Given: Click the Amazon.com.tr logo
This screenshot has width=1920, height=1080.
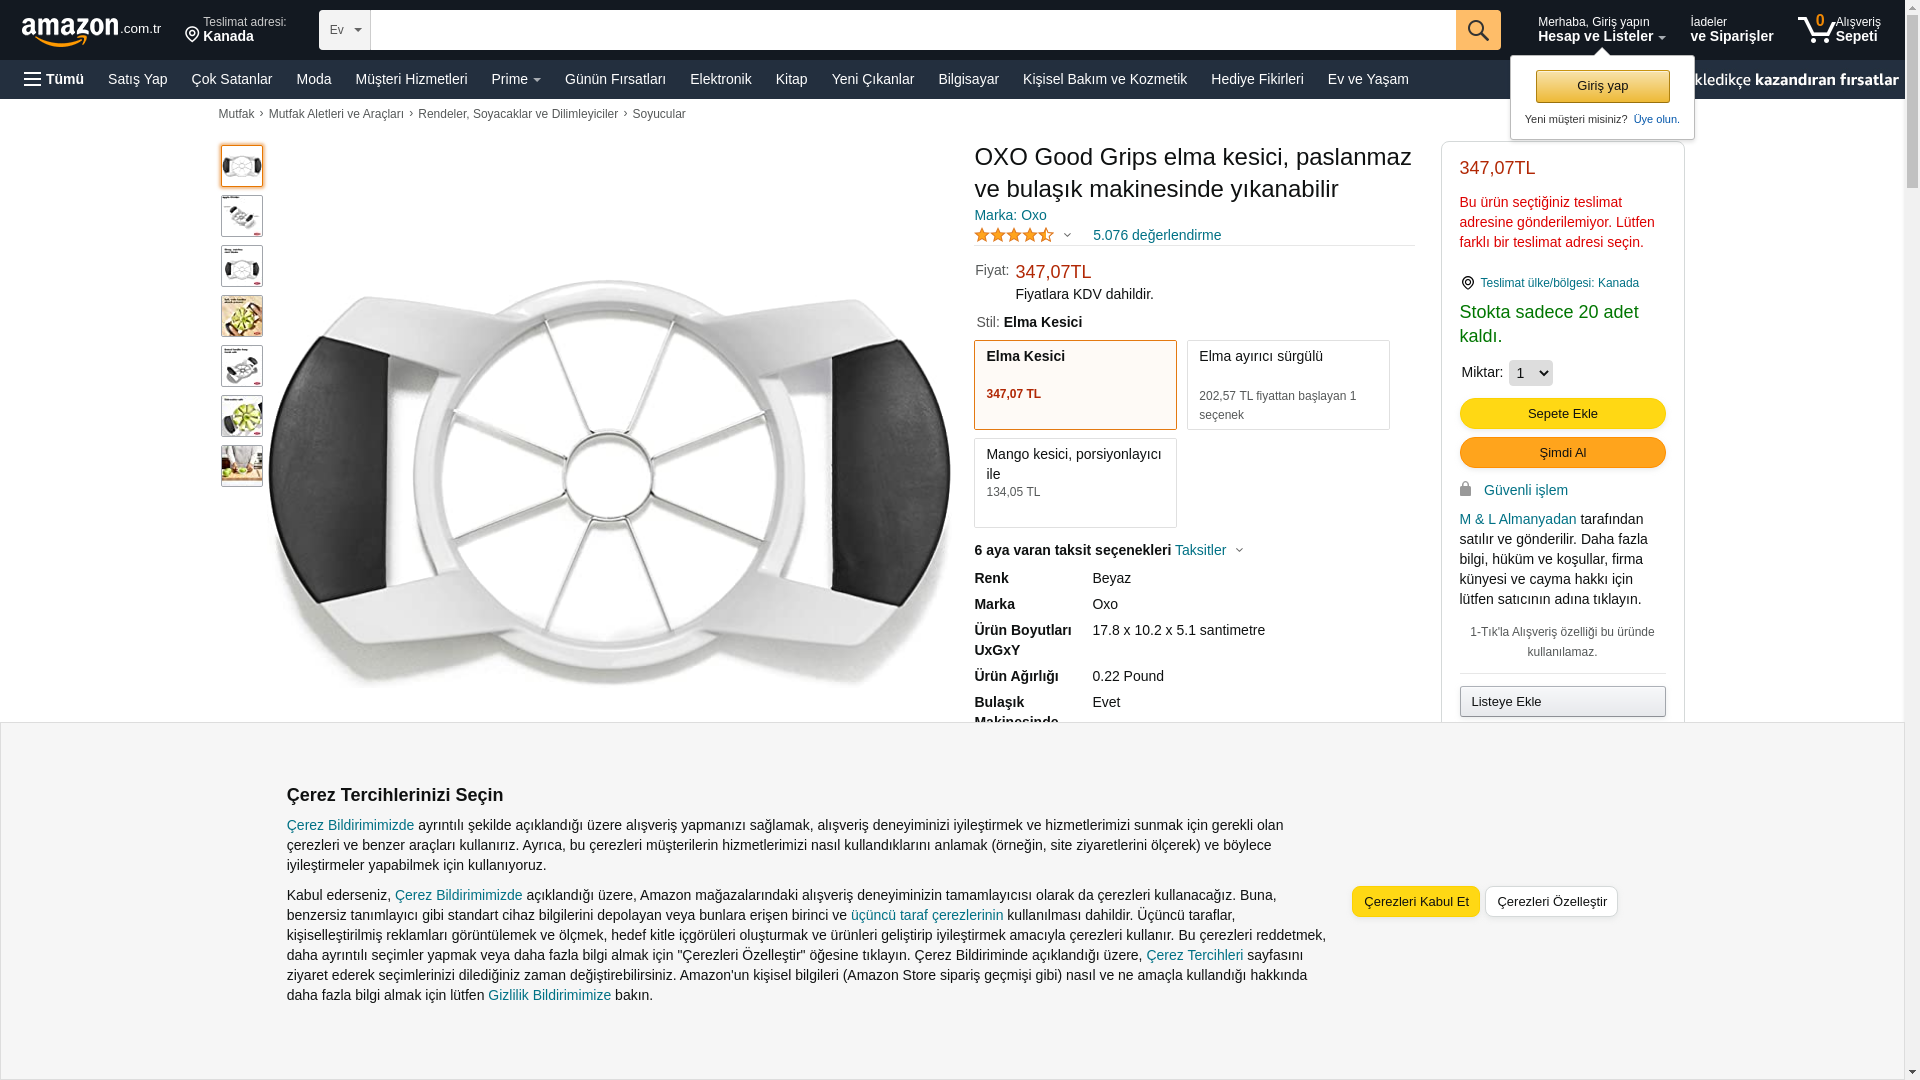Looking at the screenshot, I should point(91,31).
